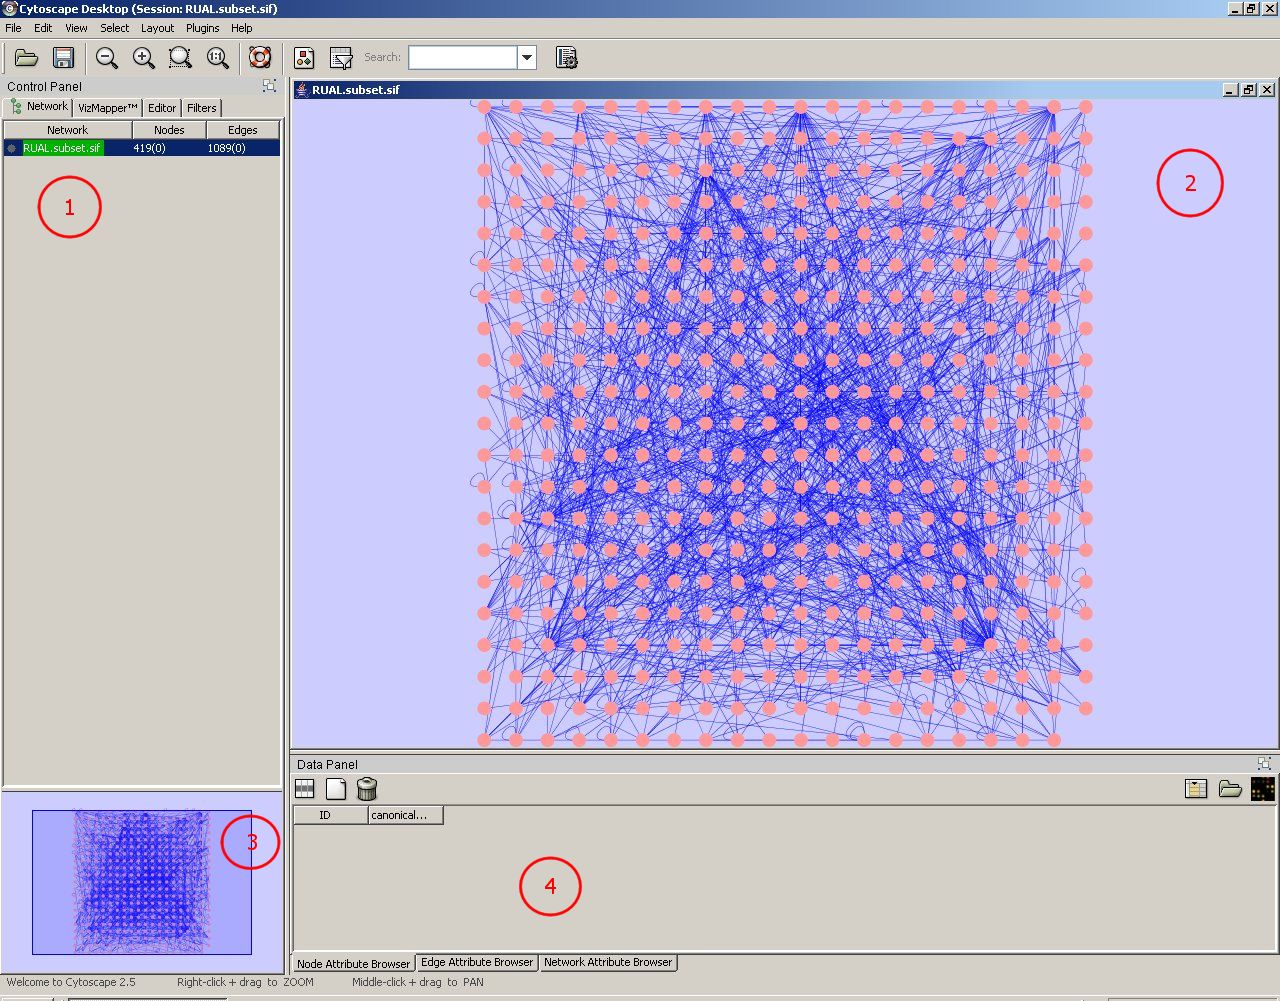This screenshot has width=1280, height=1001.
Task: Open the Plugins menu
Action: click(x=202, y=28)
